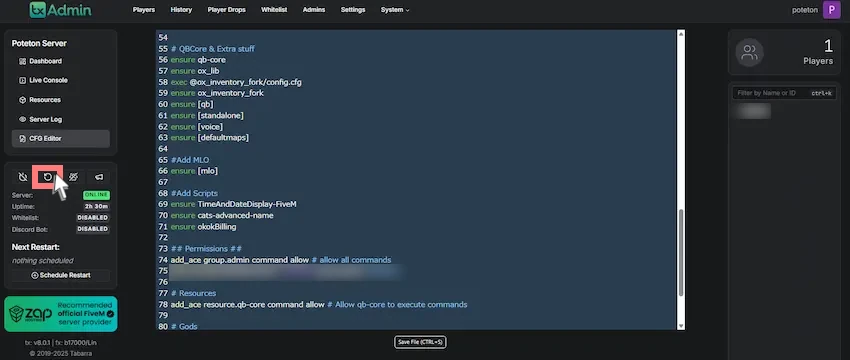Click line 70 ensure cats-advanced-name

pyautogui.click(x=222, y=215)
